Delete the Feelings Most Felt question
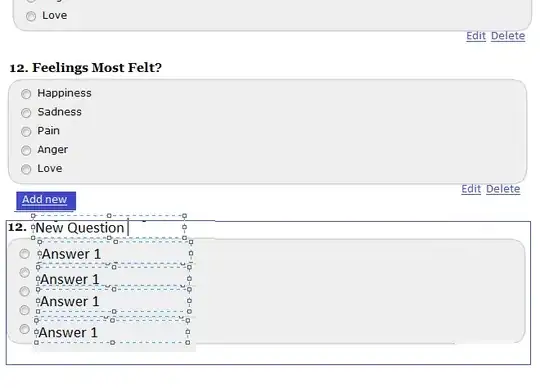The image size is (540, 388). click(x=503, y=189)
